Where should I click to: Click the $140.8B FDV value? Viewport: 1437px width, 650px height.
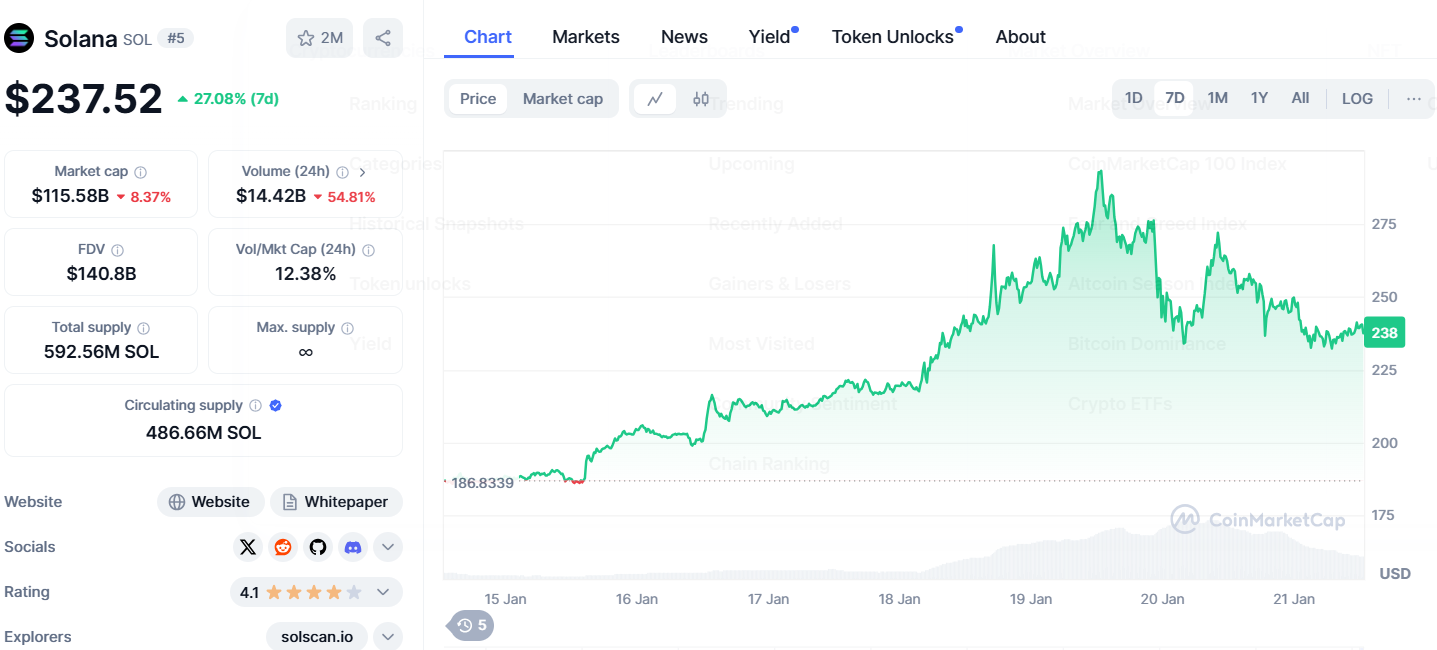(x=101, y=274)
